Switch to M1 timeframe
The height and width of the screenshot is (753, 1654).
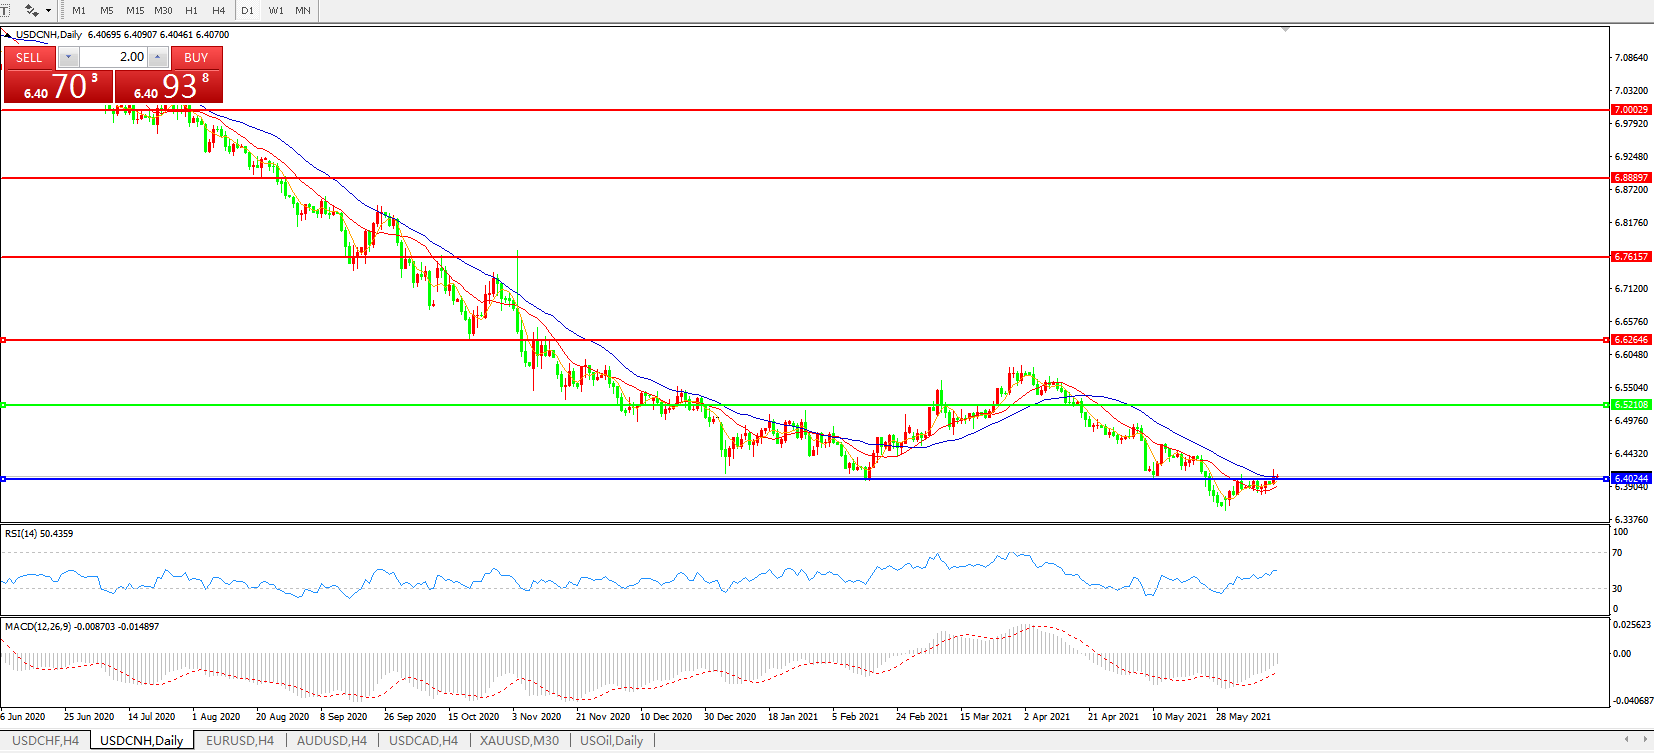[x=79, y=10]
